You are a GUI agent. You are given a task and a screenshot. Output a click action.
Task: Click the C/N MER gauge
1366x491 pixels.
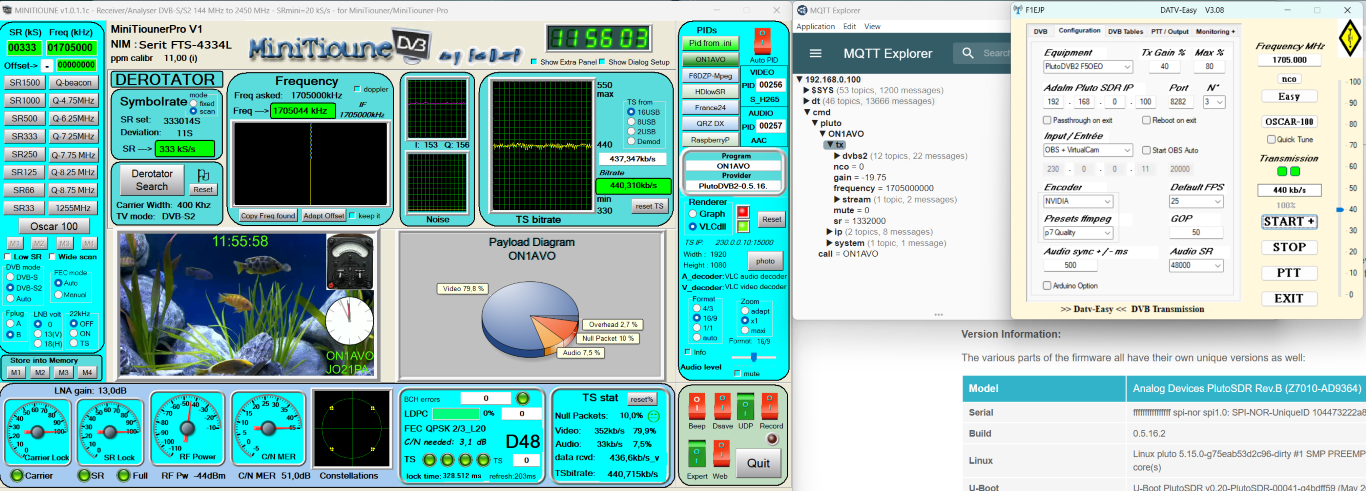click(x=268, y=428)
